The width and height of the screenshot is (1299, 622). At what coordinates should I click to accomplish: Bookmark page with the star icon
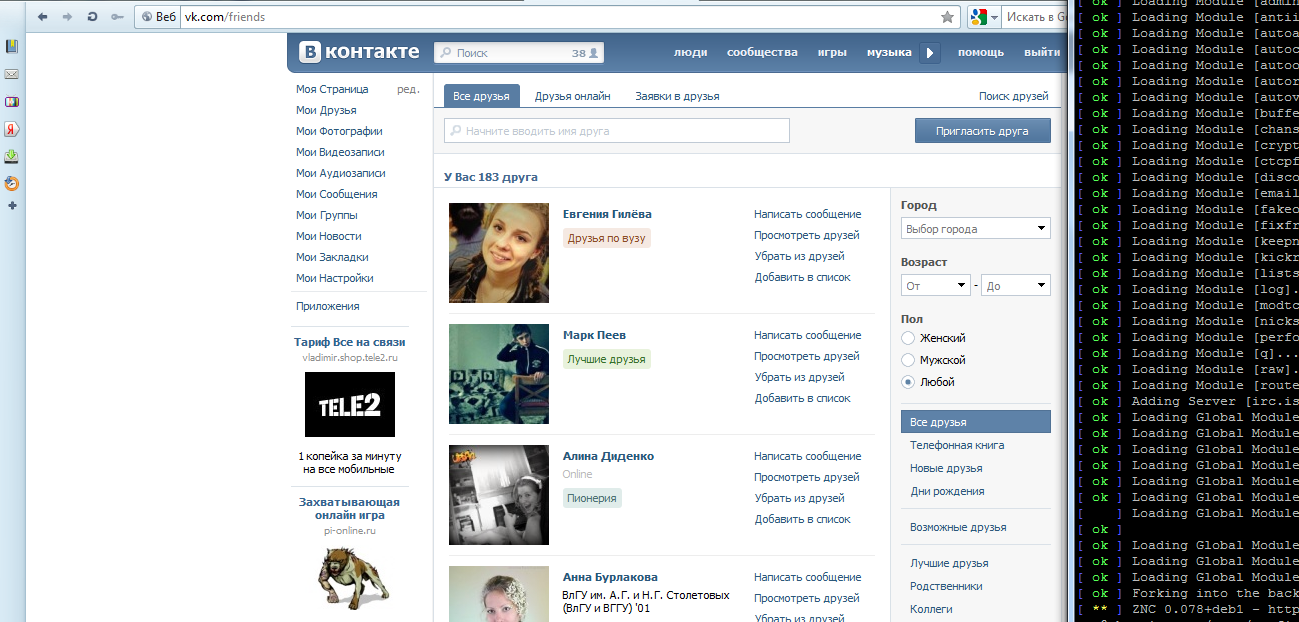pos(947,17)
